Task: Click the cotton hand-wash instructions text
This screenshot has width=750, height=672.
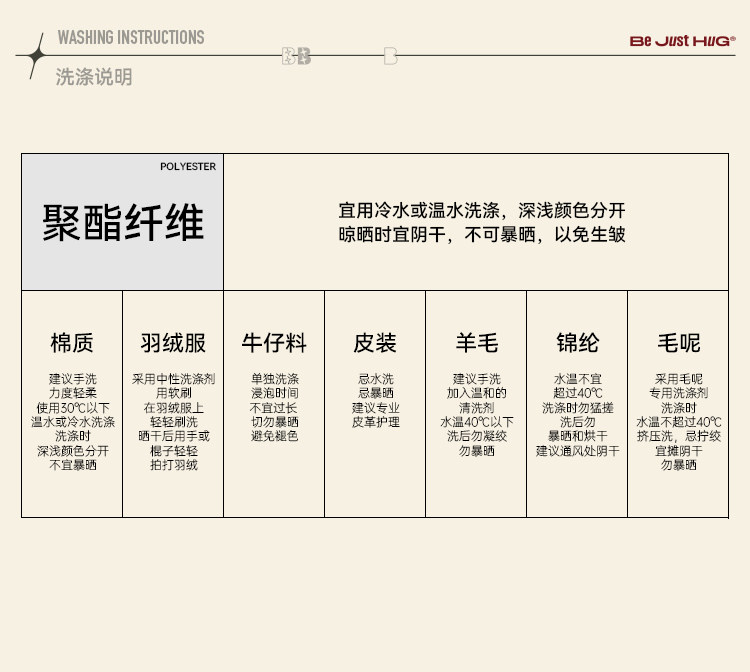Action: (x=72, y=422)
